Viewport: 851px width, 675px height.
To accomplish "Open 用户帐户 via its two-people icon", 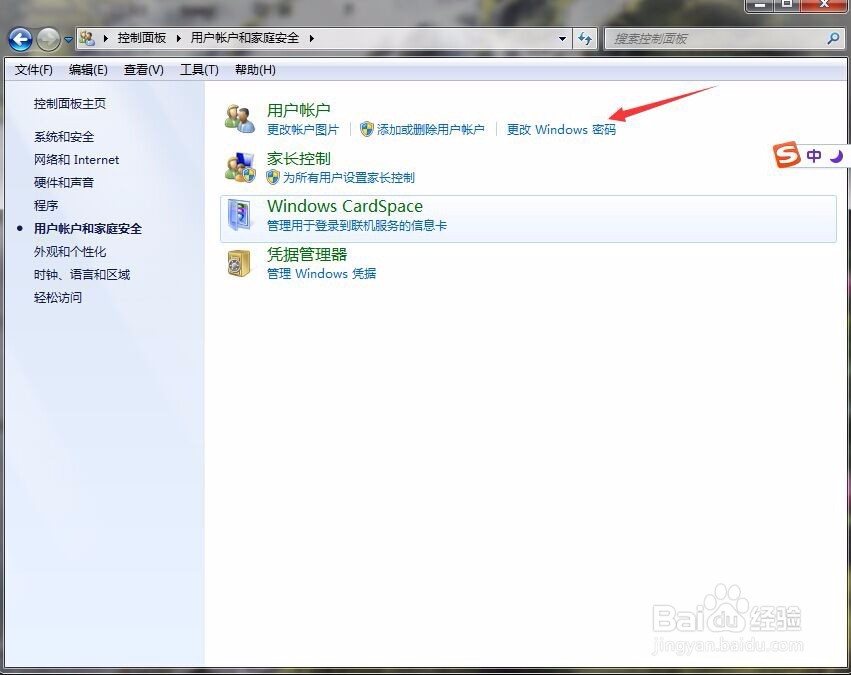I will pos(239,117).
